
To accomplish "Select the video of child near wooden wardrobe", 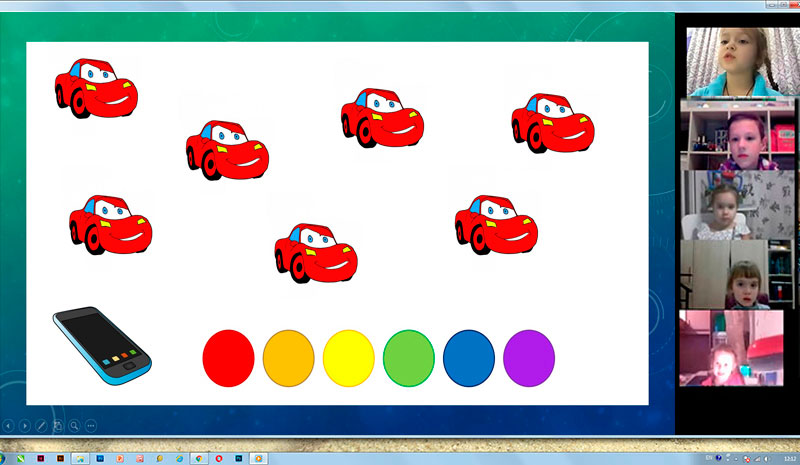I will click(x=737, y=275).
